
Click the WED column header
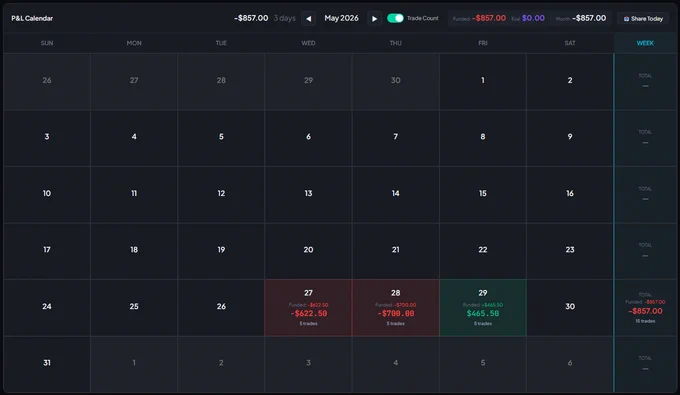[x=308, y=43]
